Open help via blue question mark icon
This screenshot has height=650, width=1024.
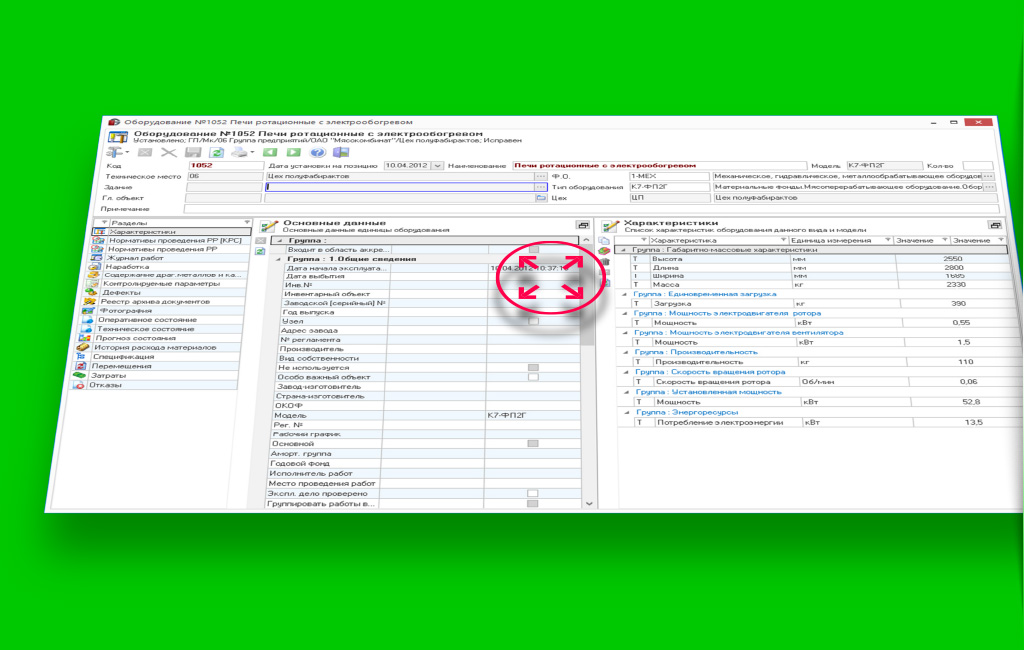317,152
